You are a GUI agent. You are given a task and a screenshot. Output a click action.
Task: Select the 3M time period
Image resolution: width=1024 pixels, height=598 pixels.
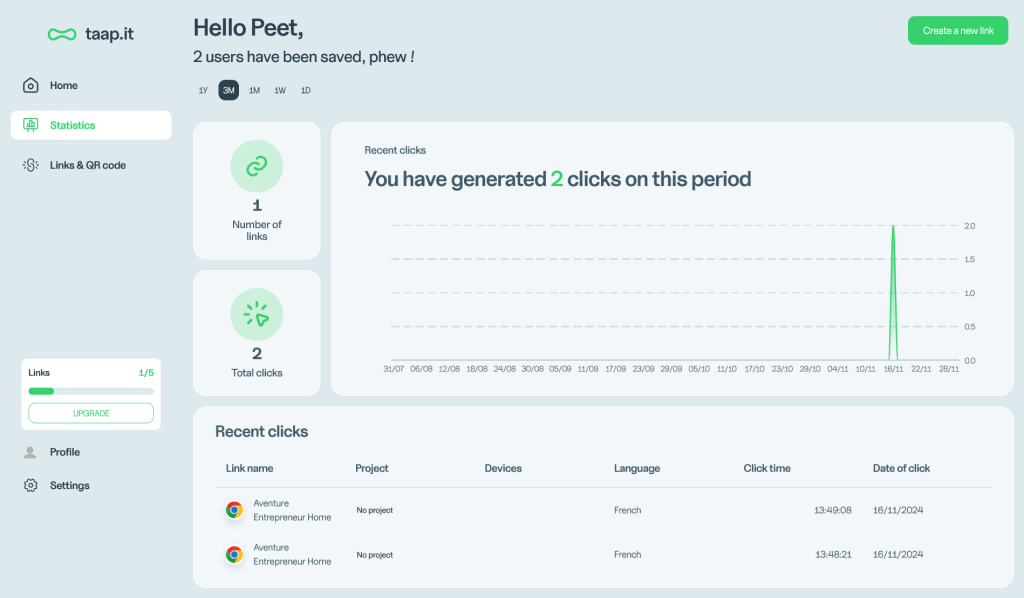(x=229, y=91)
